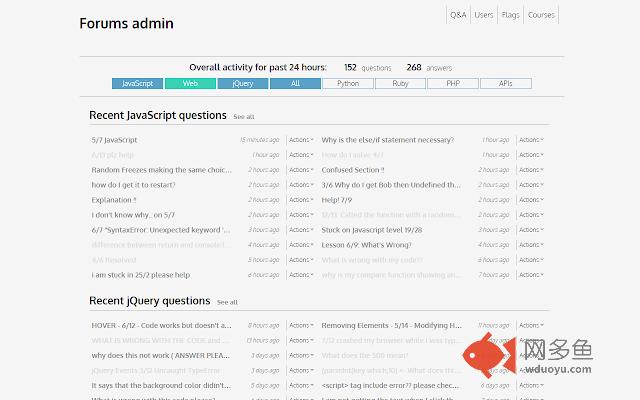Open '3/6 Why do I get Bob then Undefined th...' question

coord(391,185)
